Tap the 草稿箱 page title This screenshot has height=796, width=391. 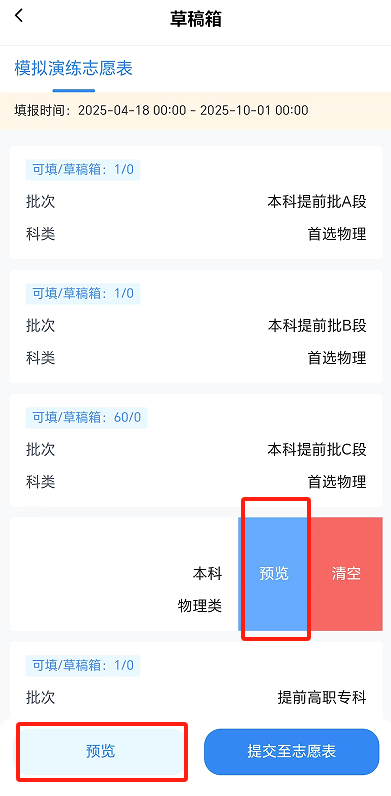pos(196,19)
